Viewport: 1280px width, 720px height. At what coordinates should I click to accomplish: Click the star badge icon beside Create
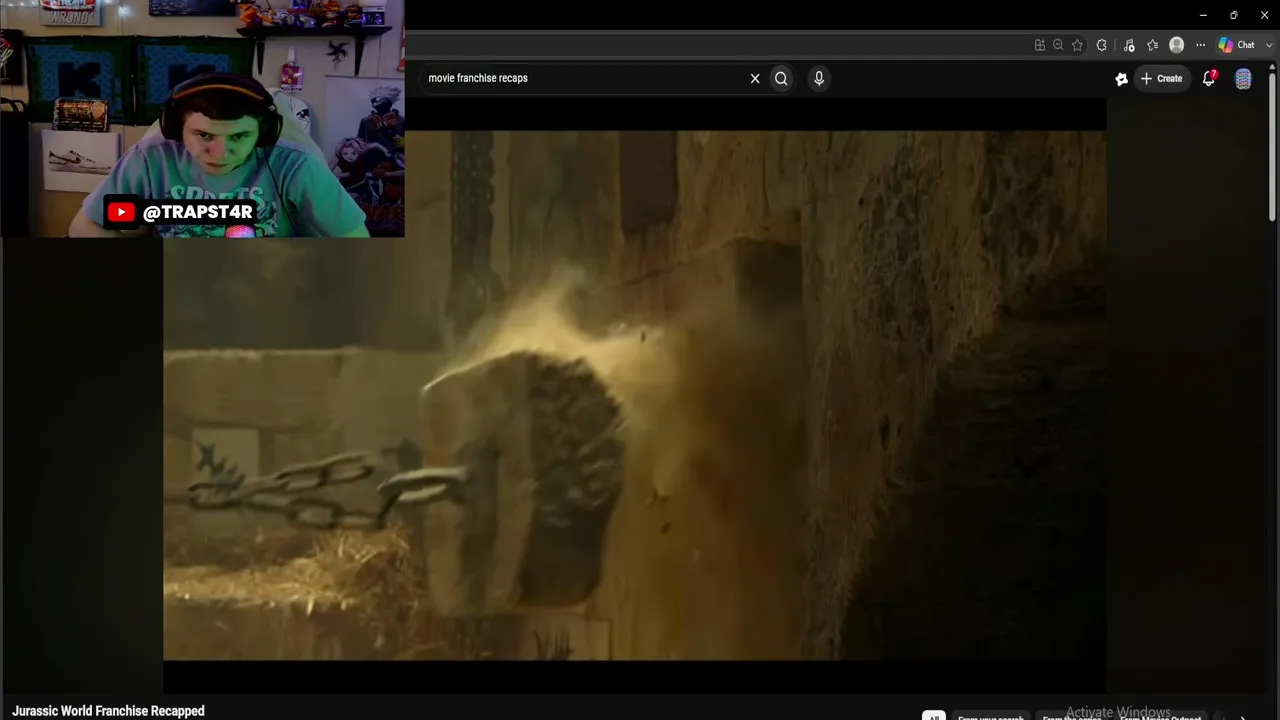click(1122, 79)
